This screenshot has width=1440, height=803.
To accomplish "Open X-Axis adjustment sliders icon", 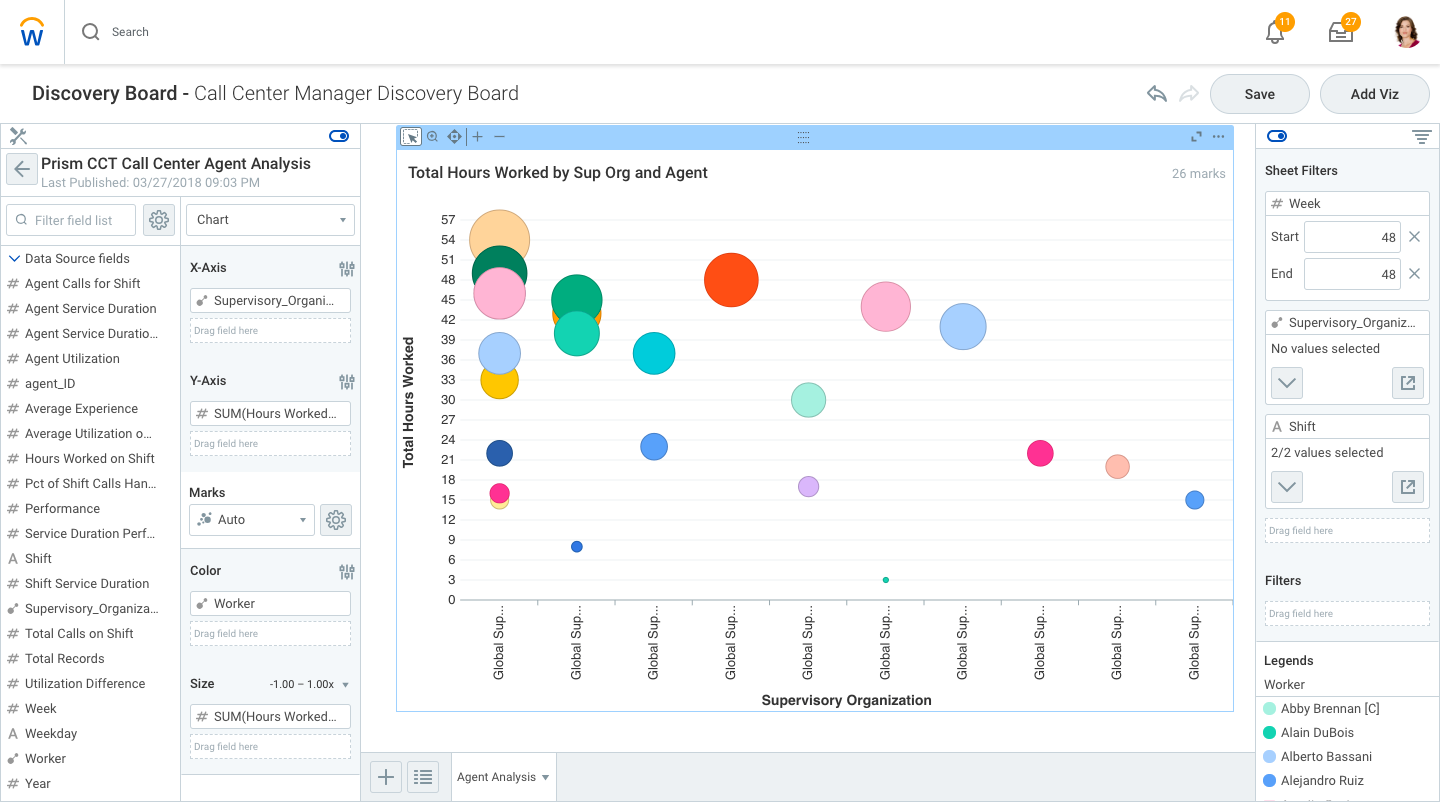I will (x=346, y=268).
